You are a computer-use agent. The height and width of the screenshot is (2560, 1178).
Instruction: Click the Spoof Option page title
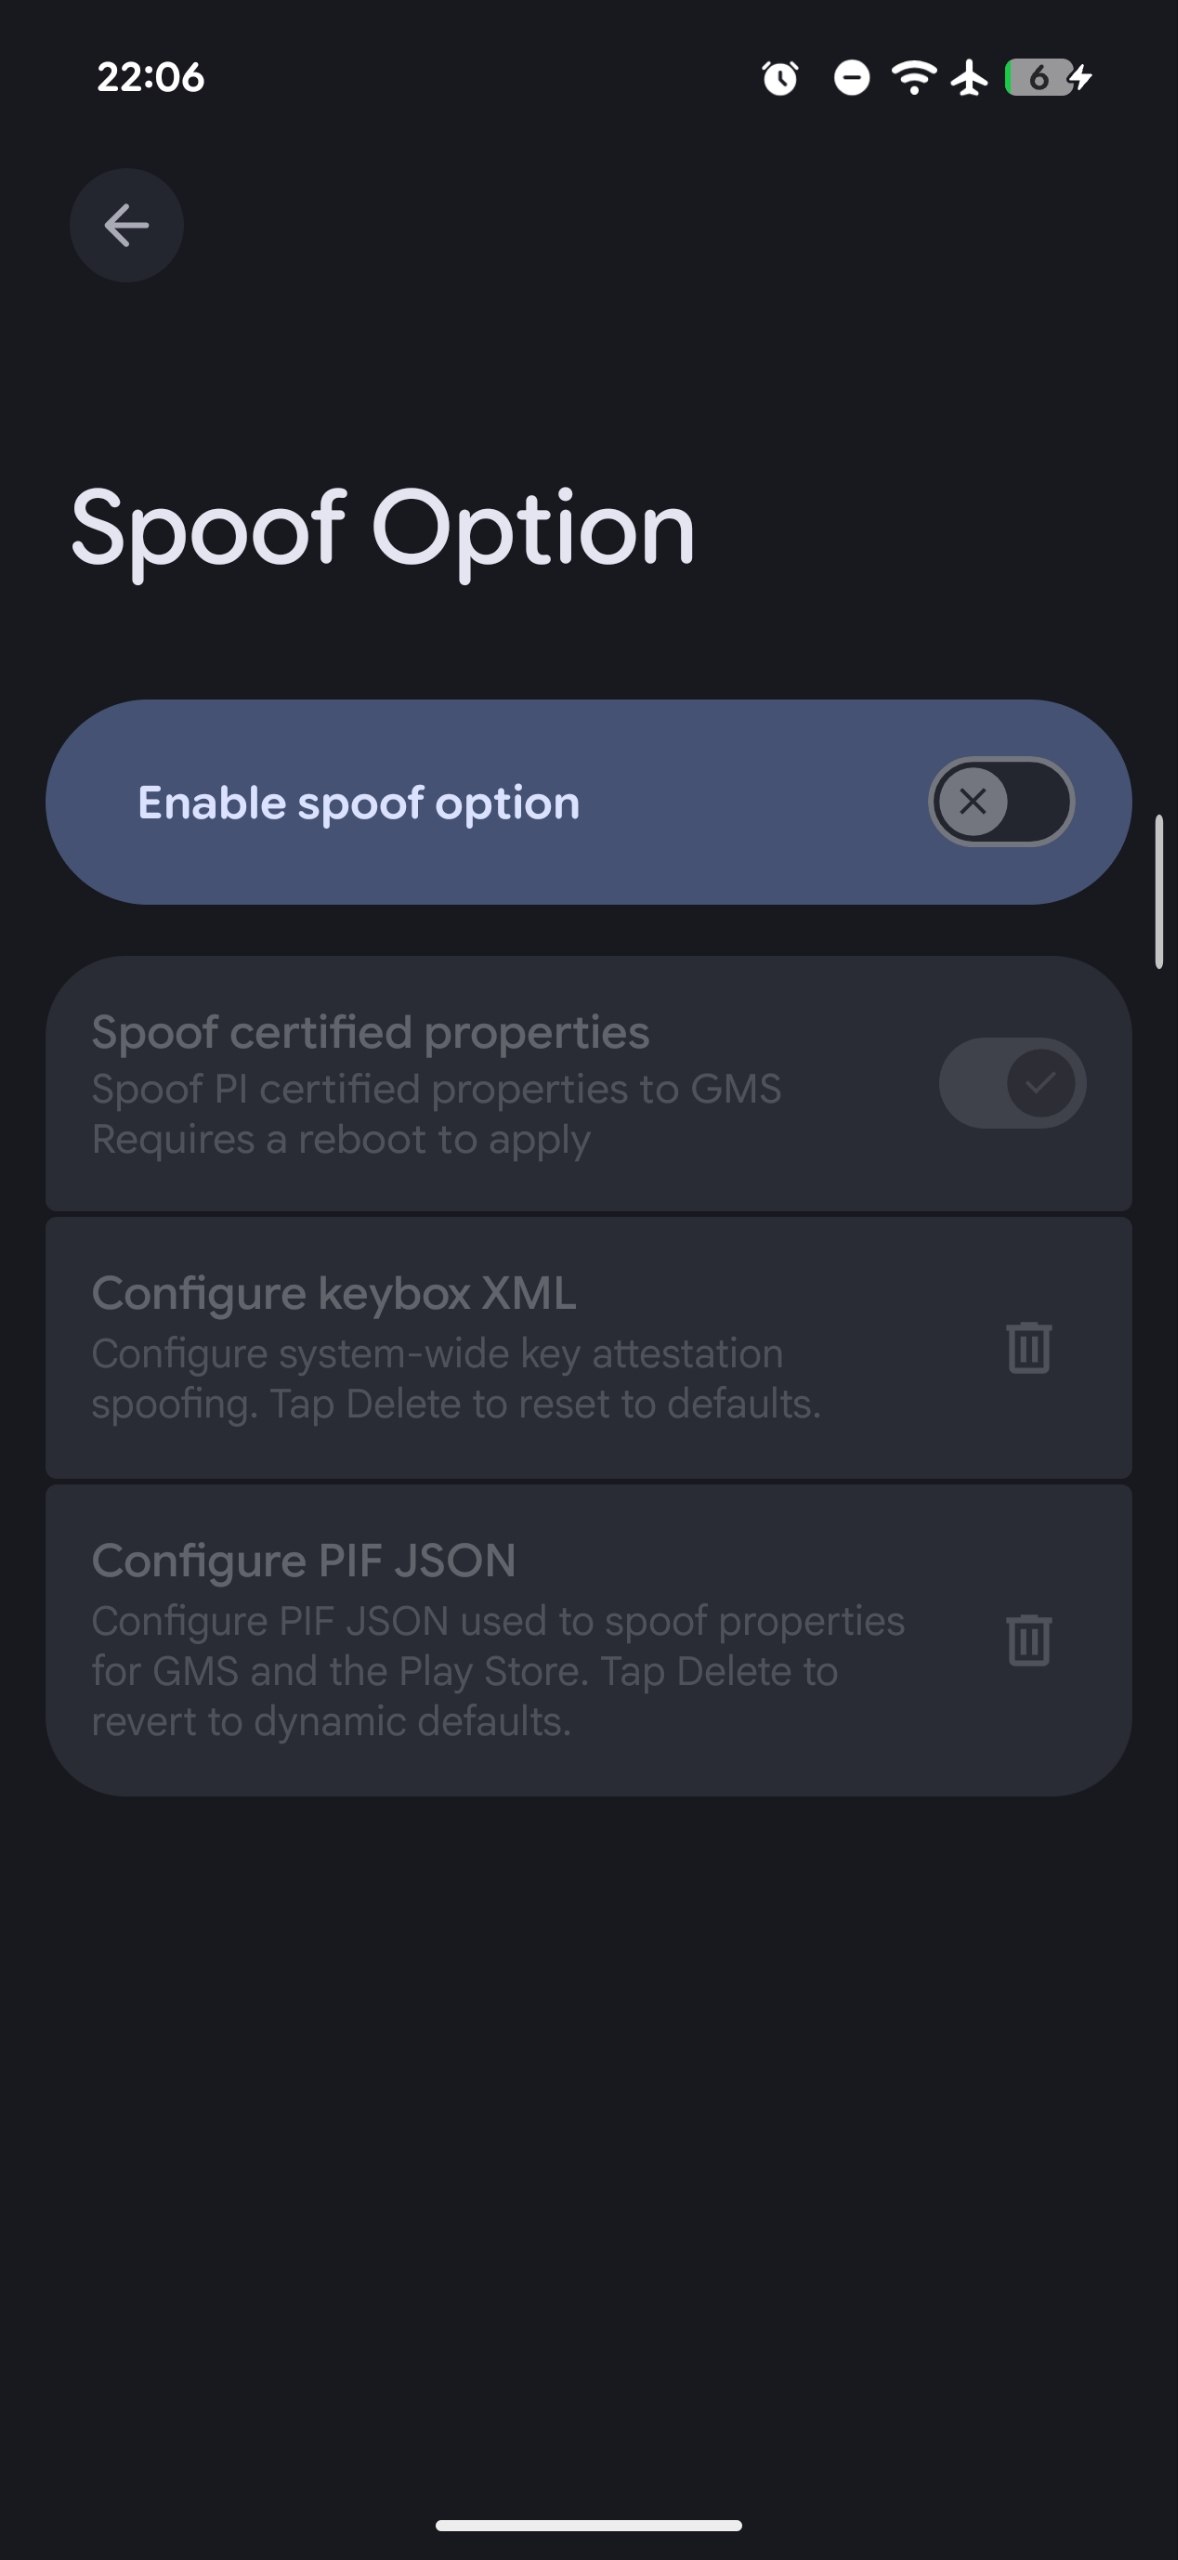(382, 530)
